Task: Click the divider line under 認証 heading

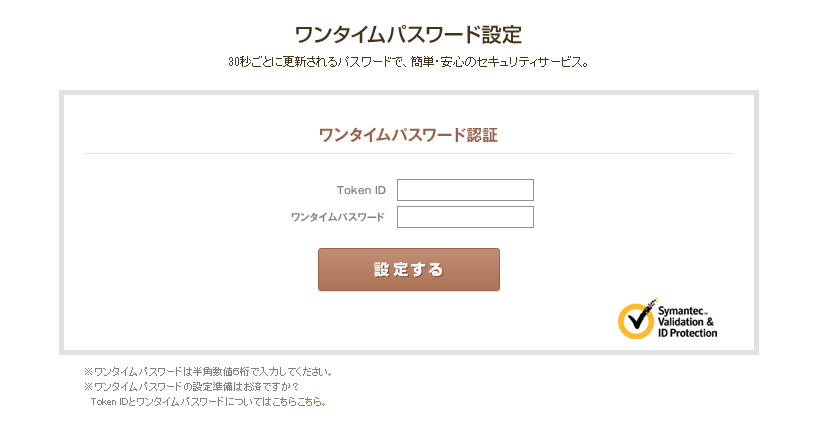Action: (408, 153)
